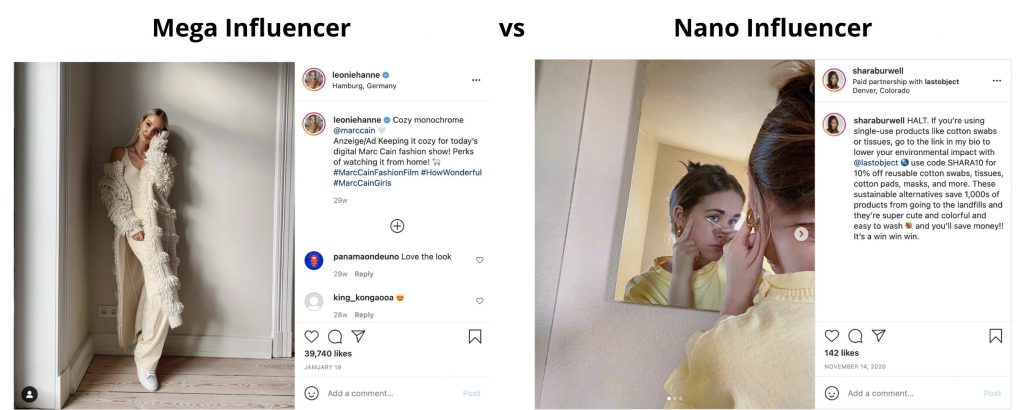Load more comments with plus circle
This screenshot has width=1024, height=410.
coord(397,226)
